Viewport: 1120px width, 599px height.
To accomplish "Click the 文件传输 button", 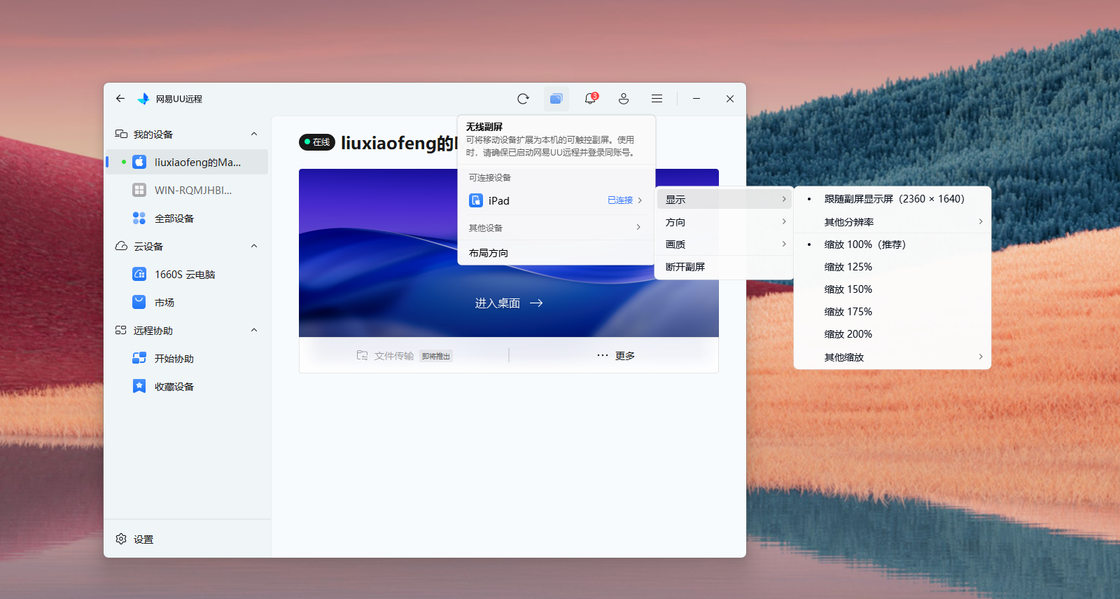I will (404, 356).
